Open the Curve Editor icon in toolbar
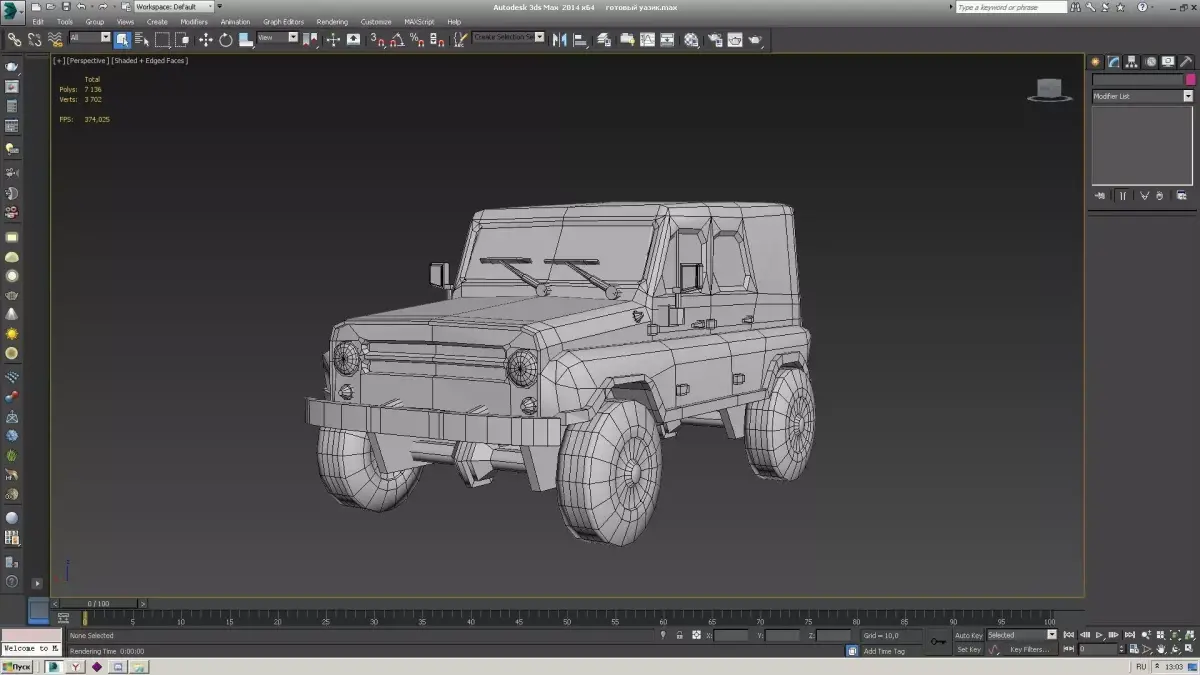 pos(647,39)
